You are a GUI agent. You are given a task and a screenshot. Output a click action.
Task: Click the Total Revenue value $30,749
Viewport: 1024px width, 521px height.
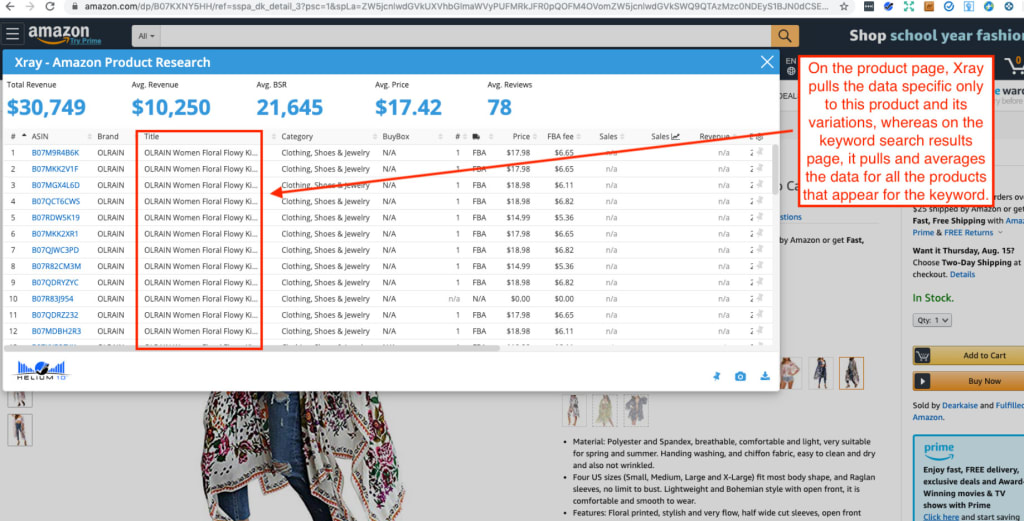[46, 107]
